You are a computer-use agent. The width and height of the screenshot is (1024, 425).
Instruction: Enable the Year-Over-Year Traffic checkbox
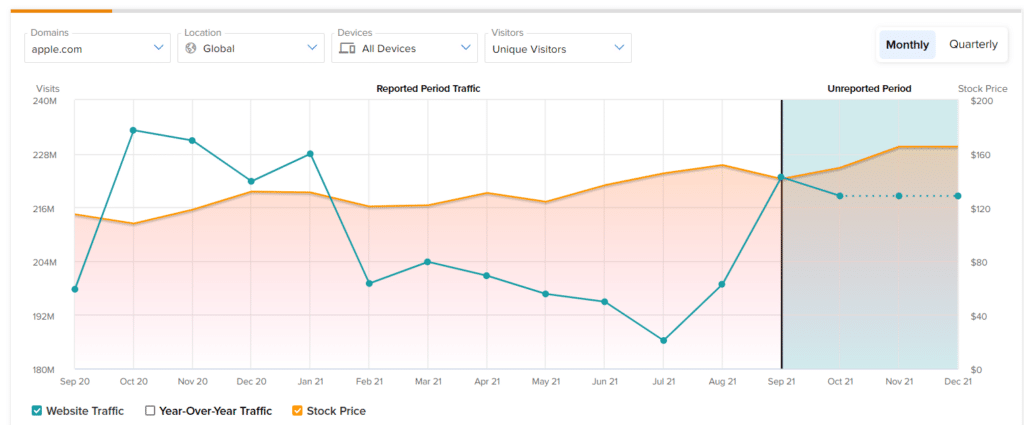(x=150, y=411)
